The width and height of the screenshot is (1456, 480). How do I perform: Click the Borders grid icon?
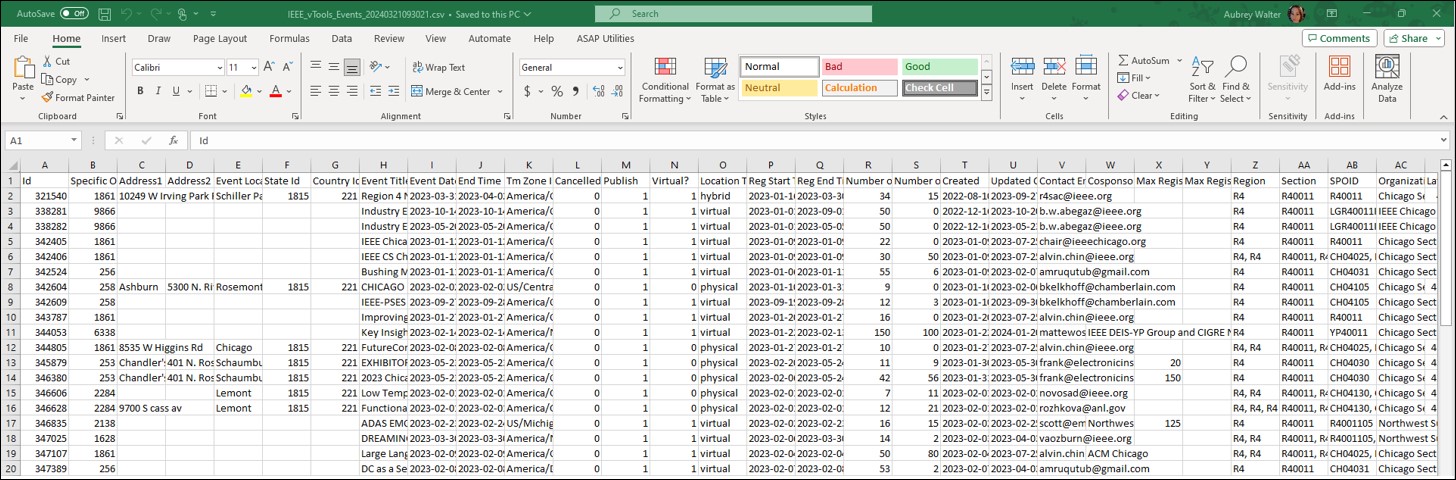point(210,91)
